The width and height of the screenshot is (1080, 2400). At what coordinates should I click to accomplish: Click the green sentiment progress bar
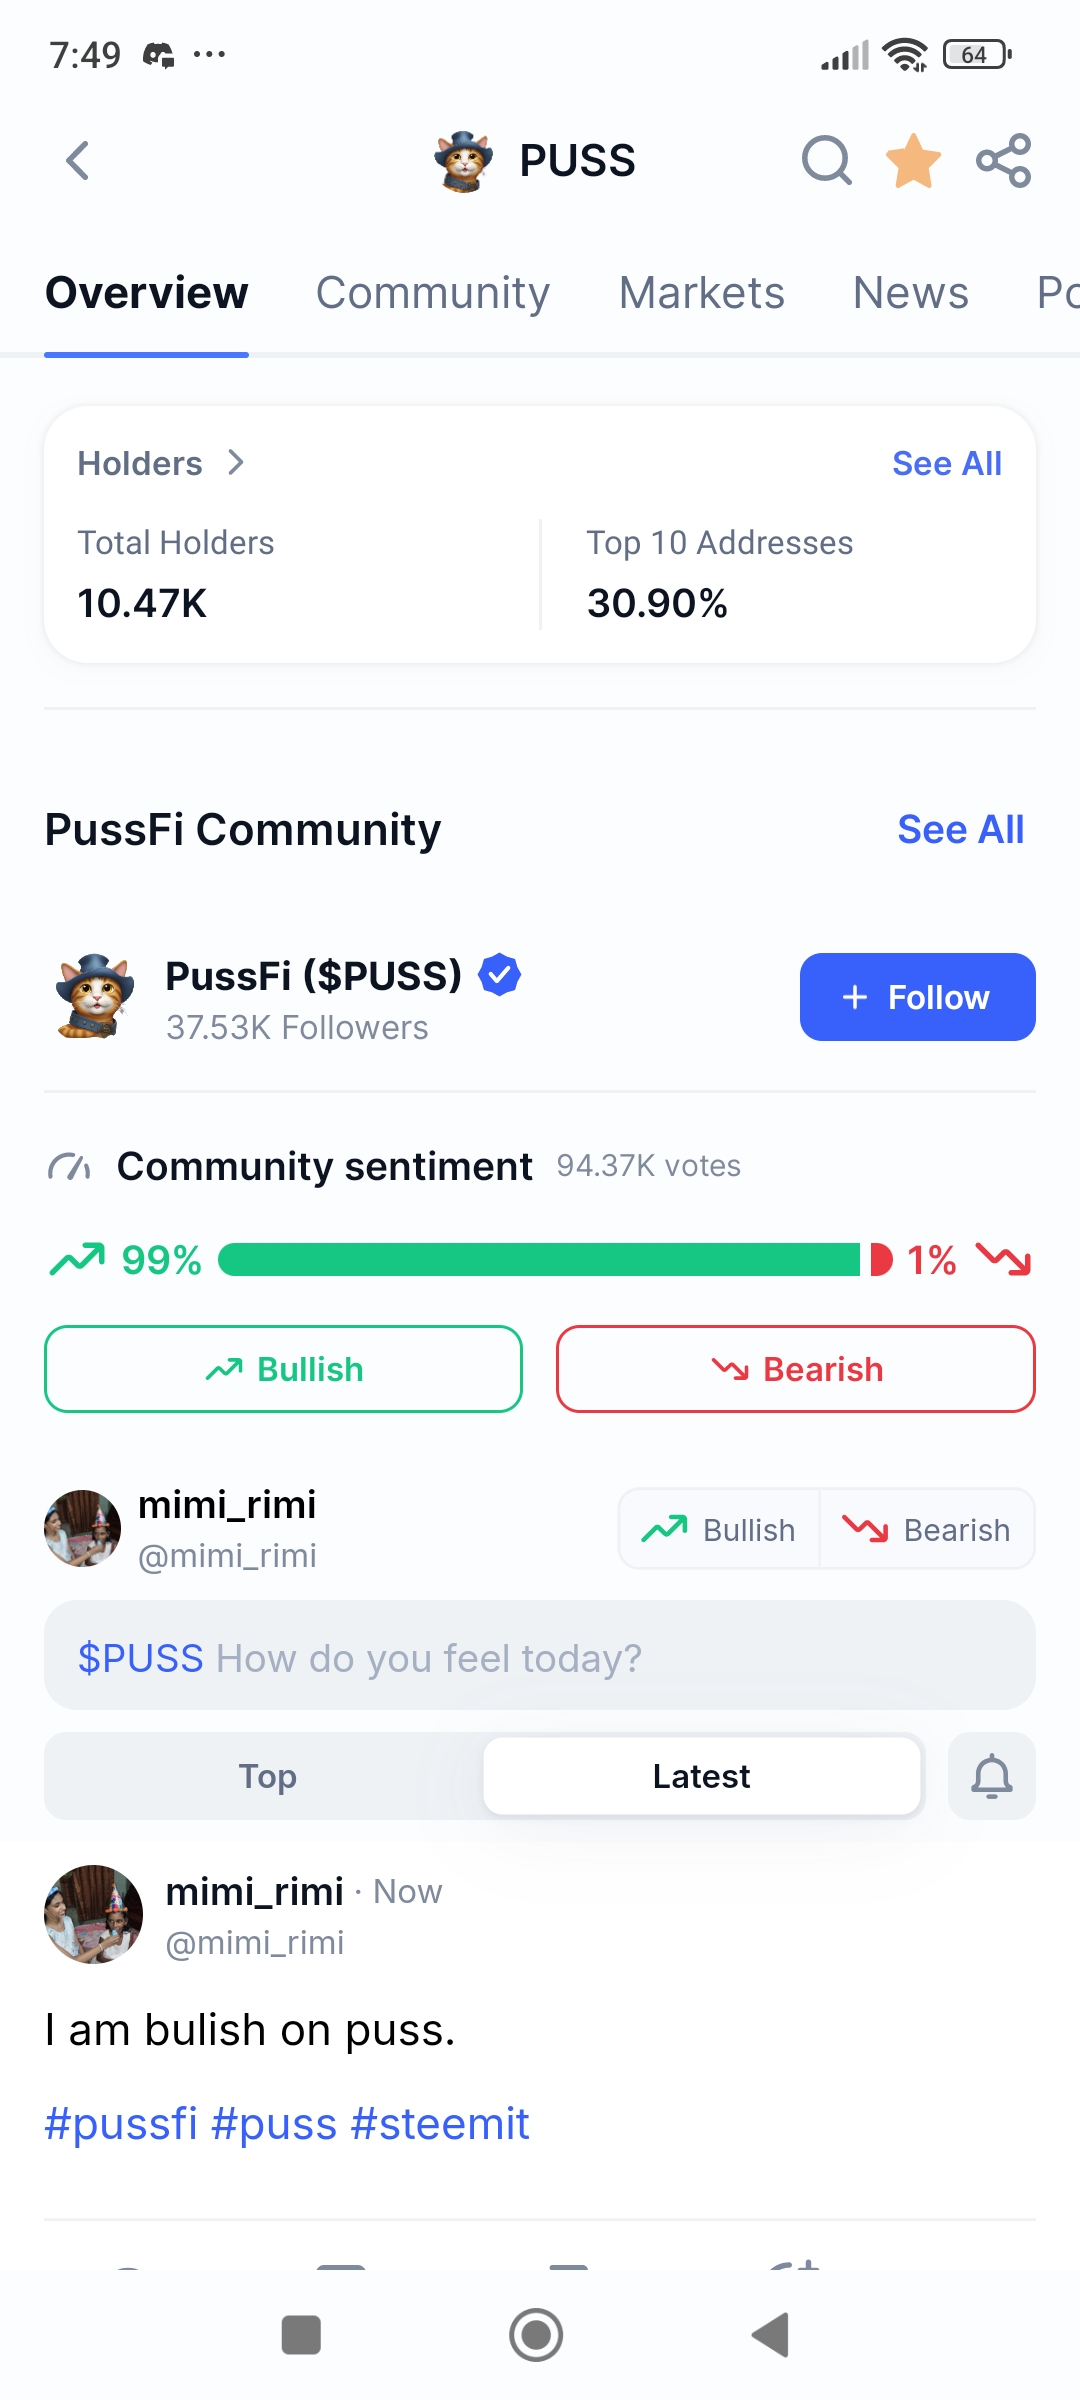(540, 1260)
